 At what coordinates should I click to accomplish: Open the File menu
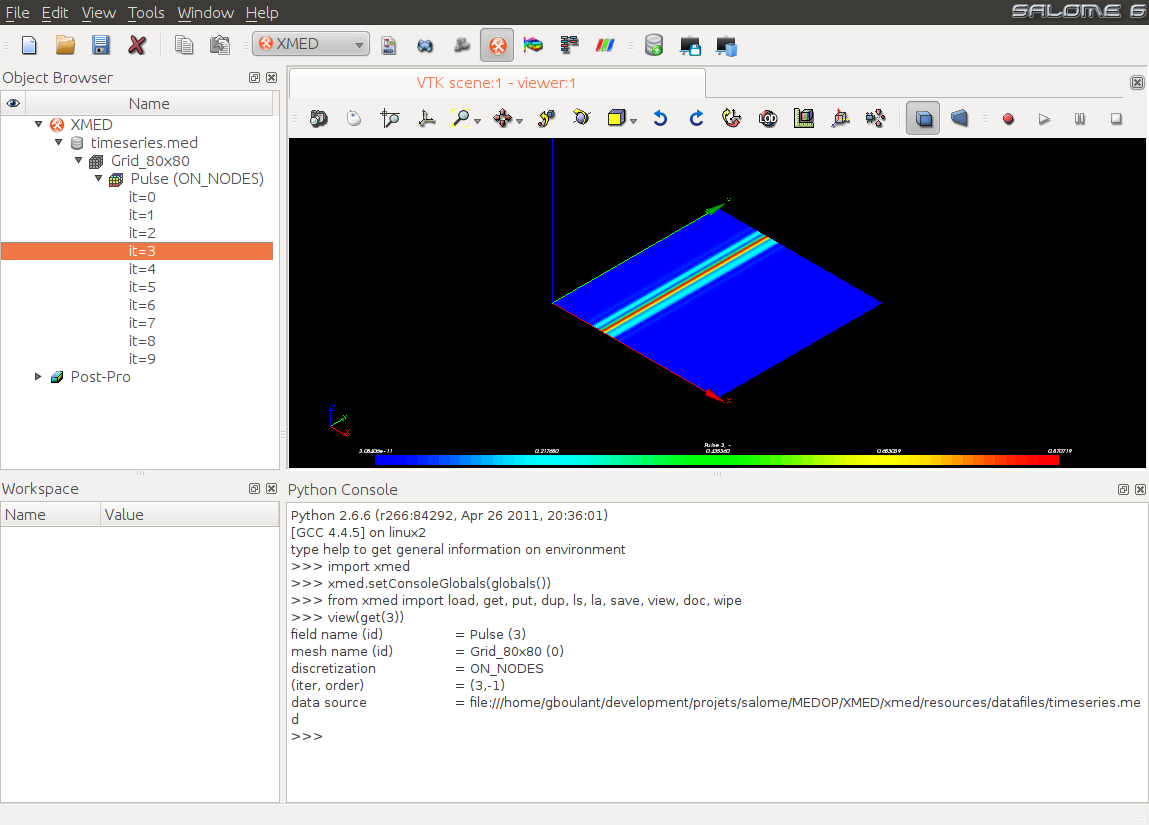(18, 12)
